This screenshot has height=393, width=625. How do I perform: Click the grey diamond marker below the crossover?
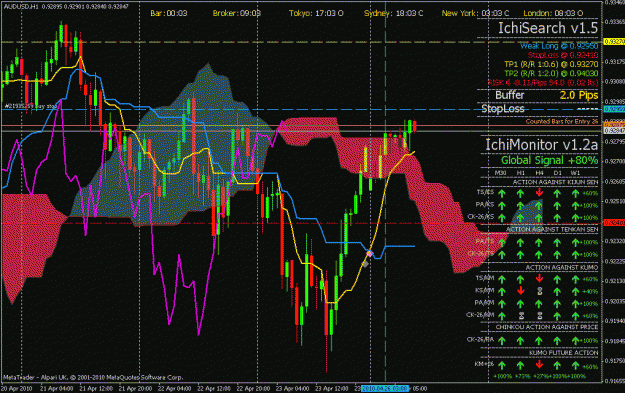[x=365, y=263]
